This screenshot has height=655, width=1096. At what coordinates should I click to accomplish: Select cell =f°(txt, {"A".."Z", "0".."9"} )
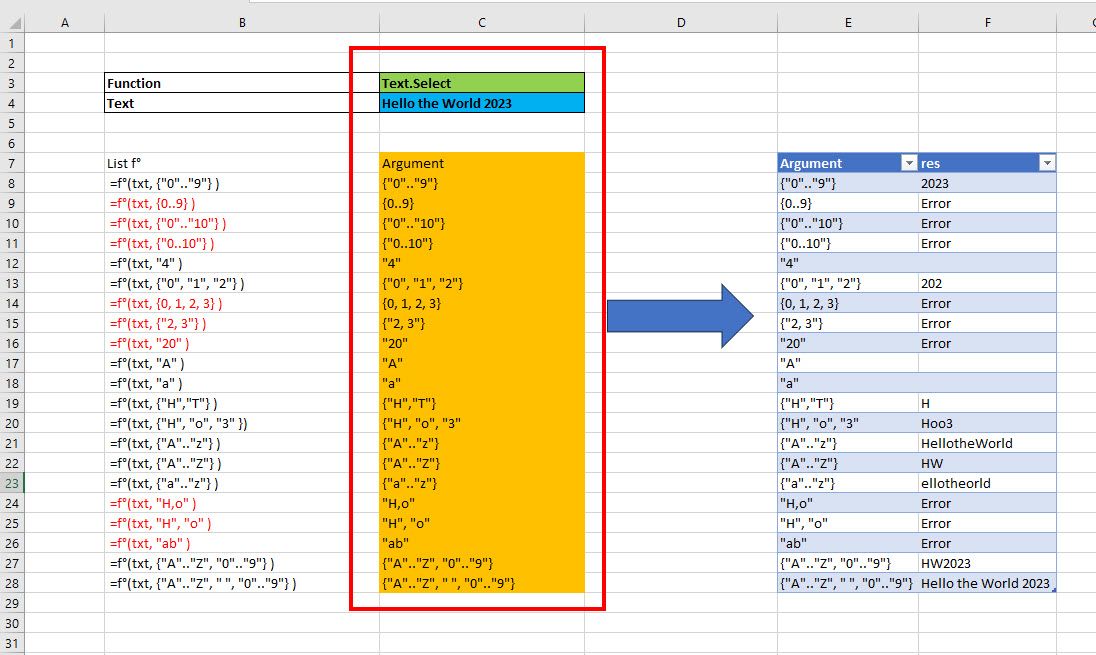coord(242,563)
